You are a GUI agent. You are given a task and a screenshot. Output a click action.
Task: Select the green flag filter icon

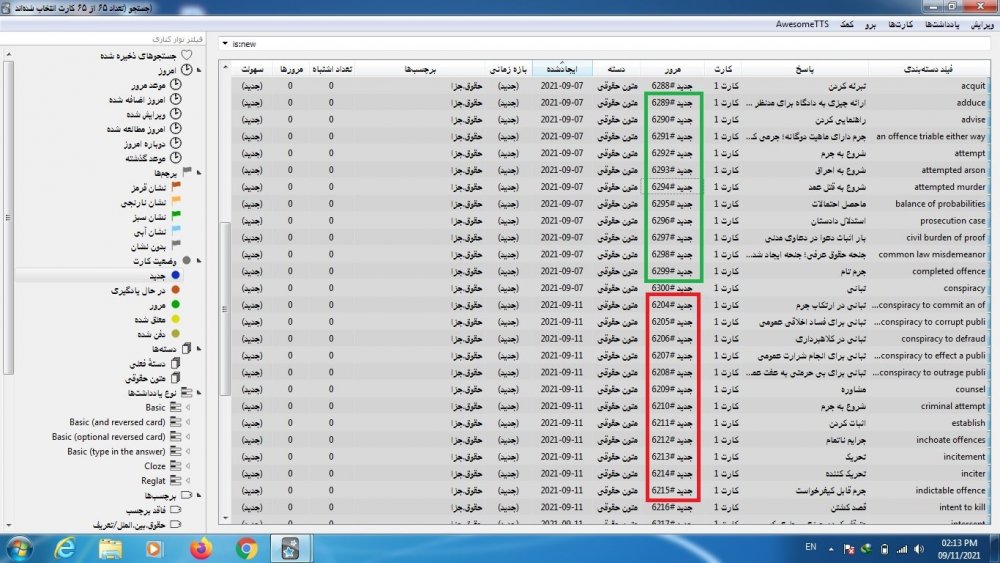[176, 217]
